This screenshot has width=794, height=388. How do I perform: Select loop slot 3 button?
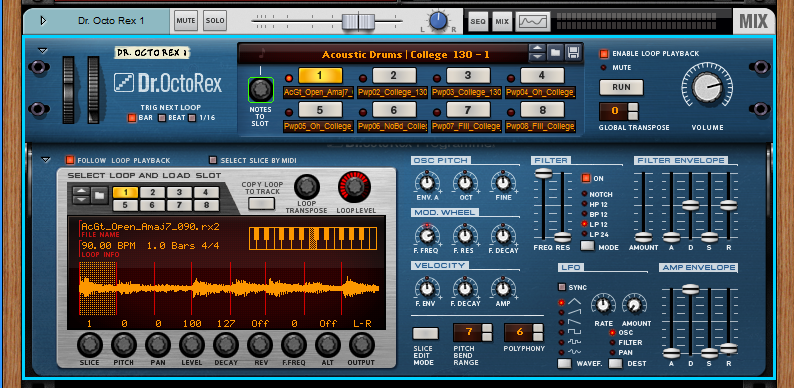point(468,75)
